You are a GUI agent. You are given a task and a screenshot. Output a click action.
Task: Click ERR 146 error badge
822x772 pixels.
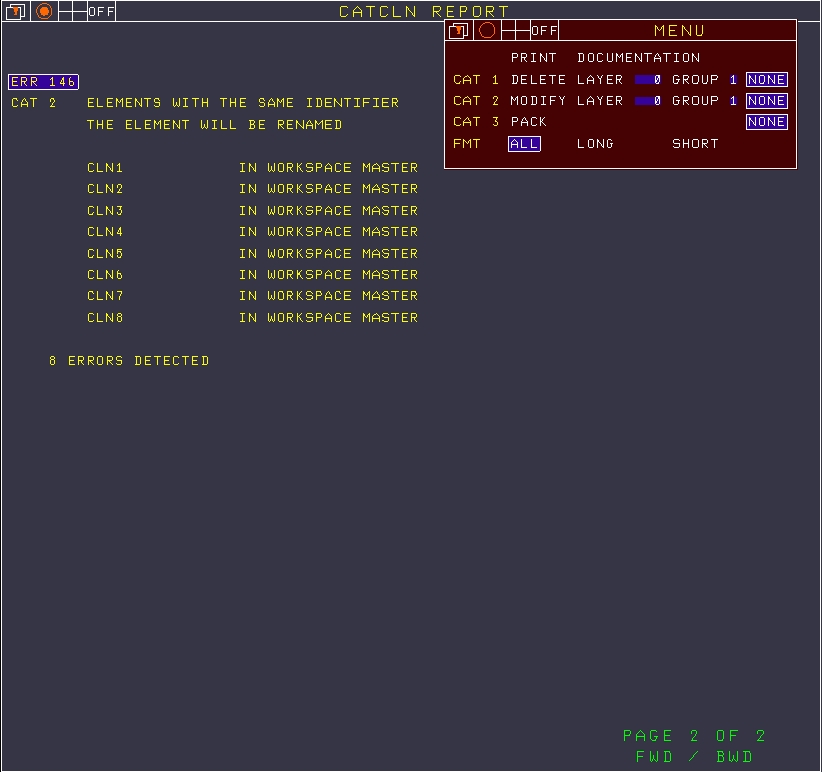point(44,82)
